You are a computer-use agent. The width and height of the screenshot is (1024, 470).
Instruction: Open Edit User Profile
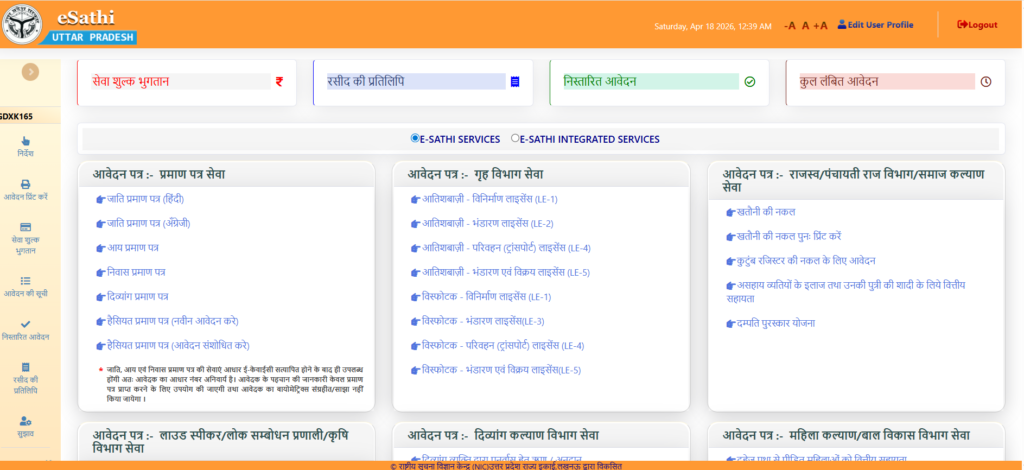(875, 24)
